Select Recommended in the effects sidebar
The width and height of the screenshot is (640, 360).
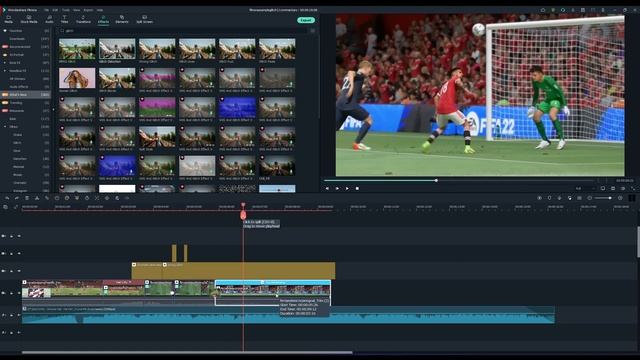click(x=20, y=47)
